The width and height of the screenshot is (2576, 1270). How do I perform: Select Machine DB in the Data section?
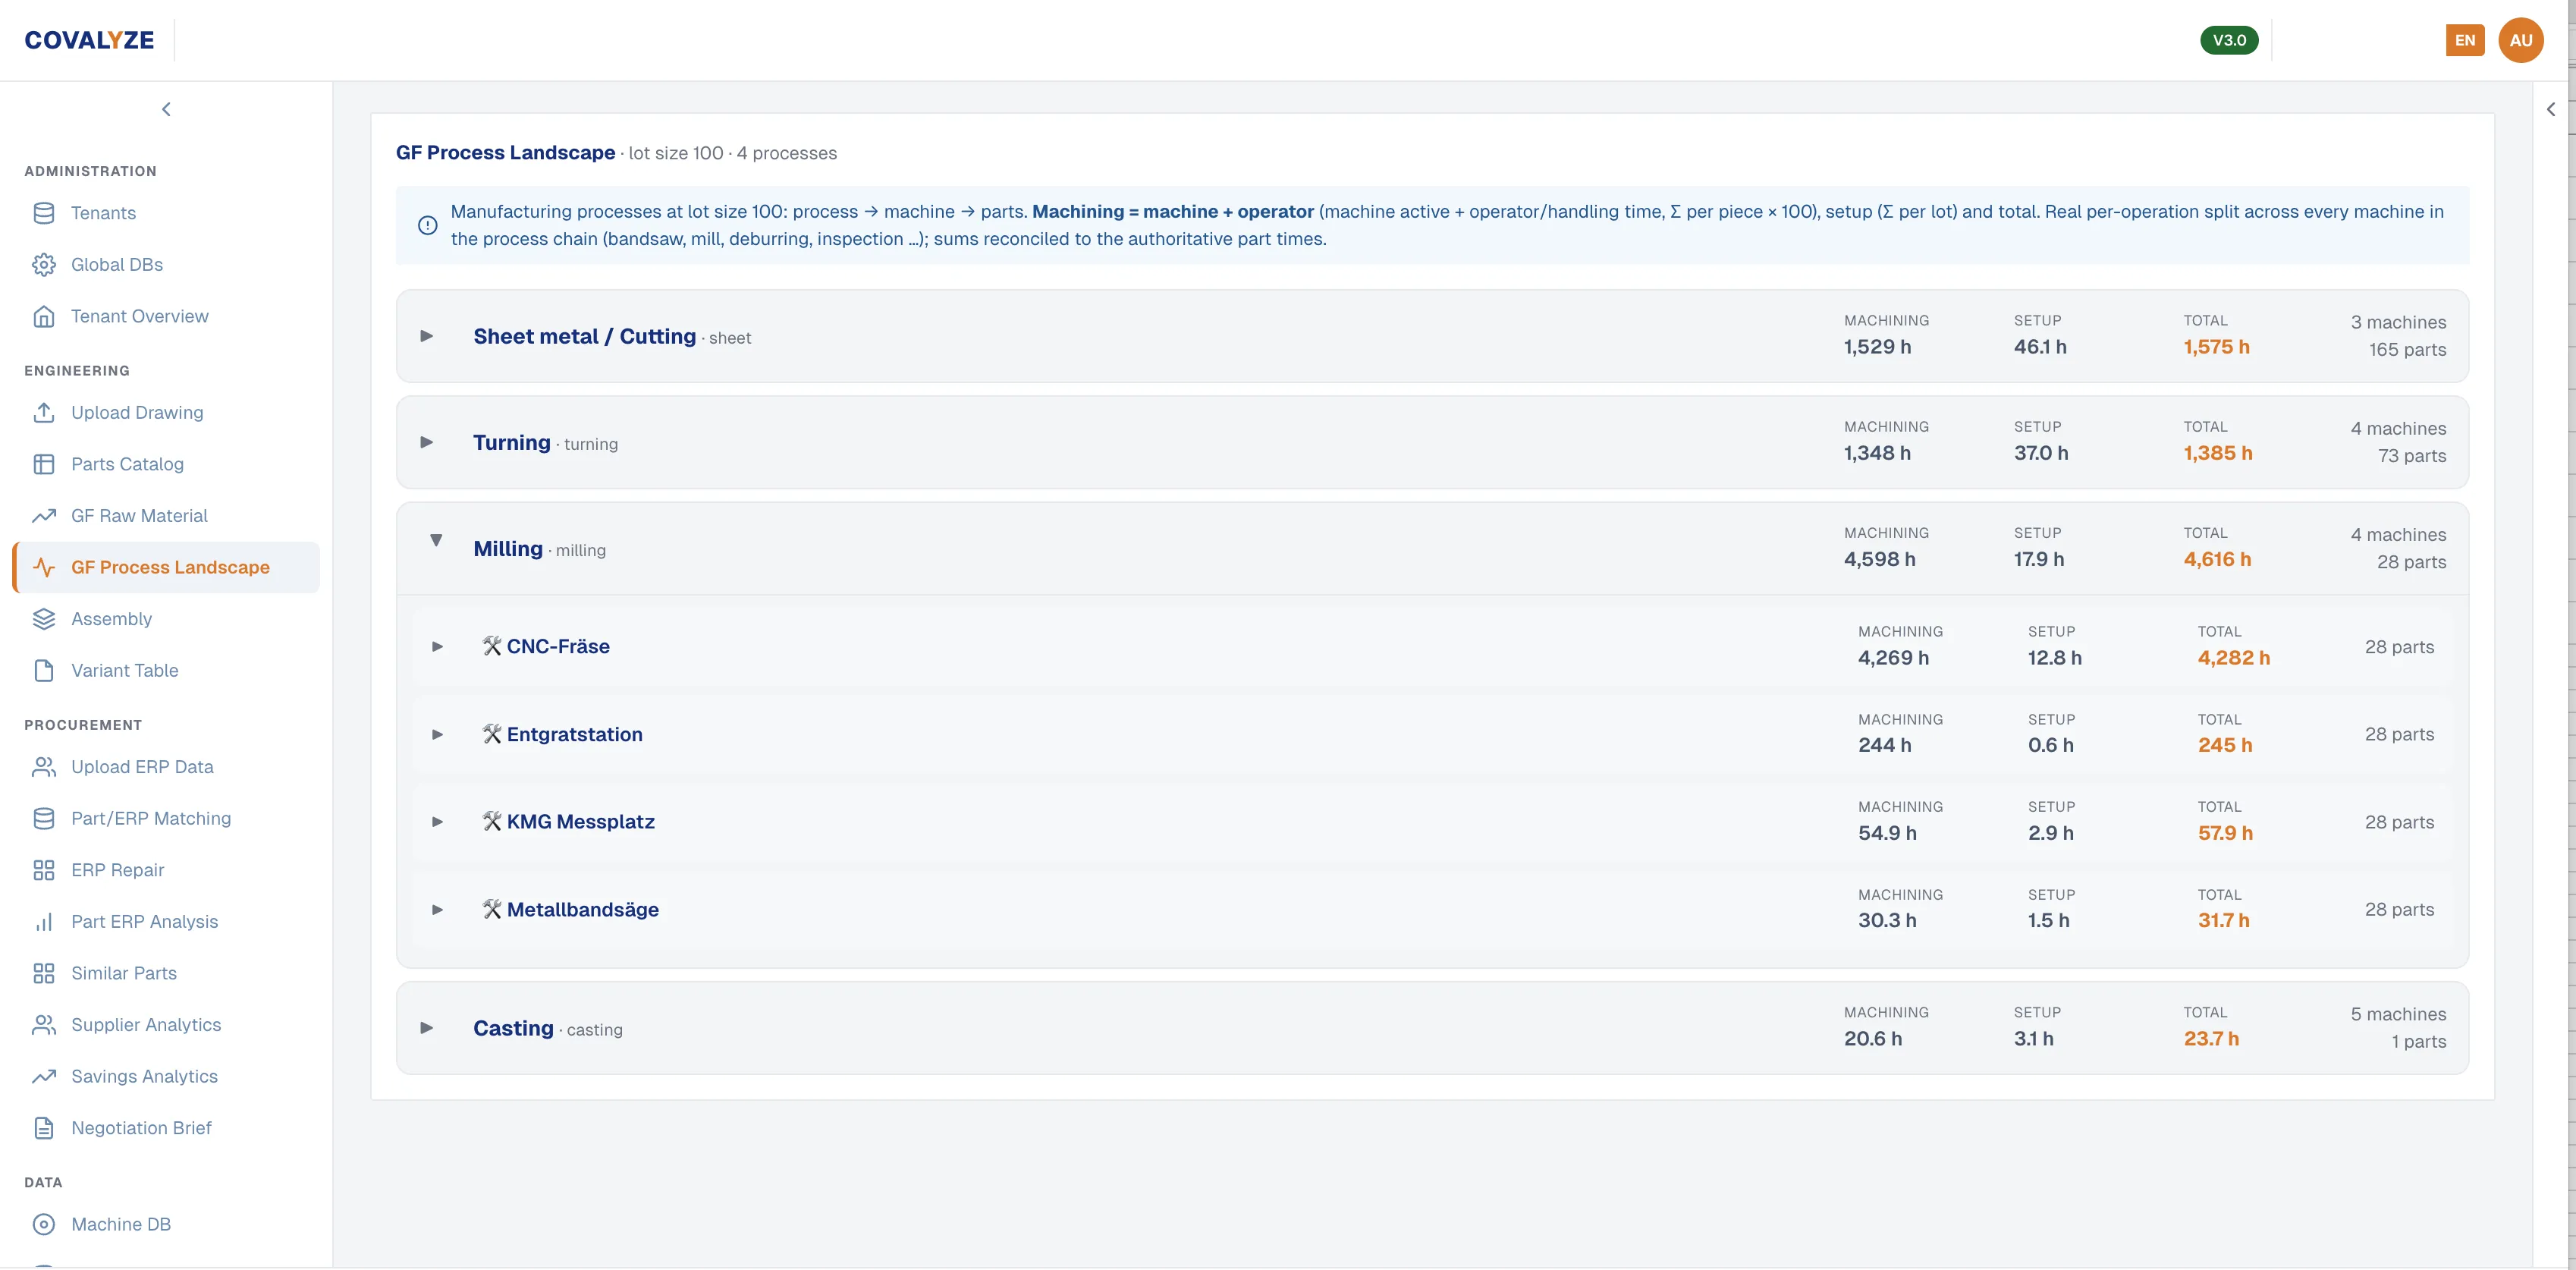click(166, 1224)
